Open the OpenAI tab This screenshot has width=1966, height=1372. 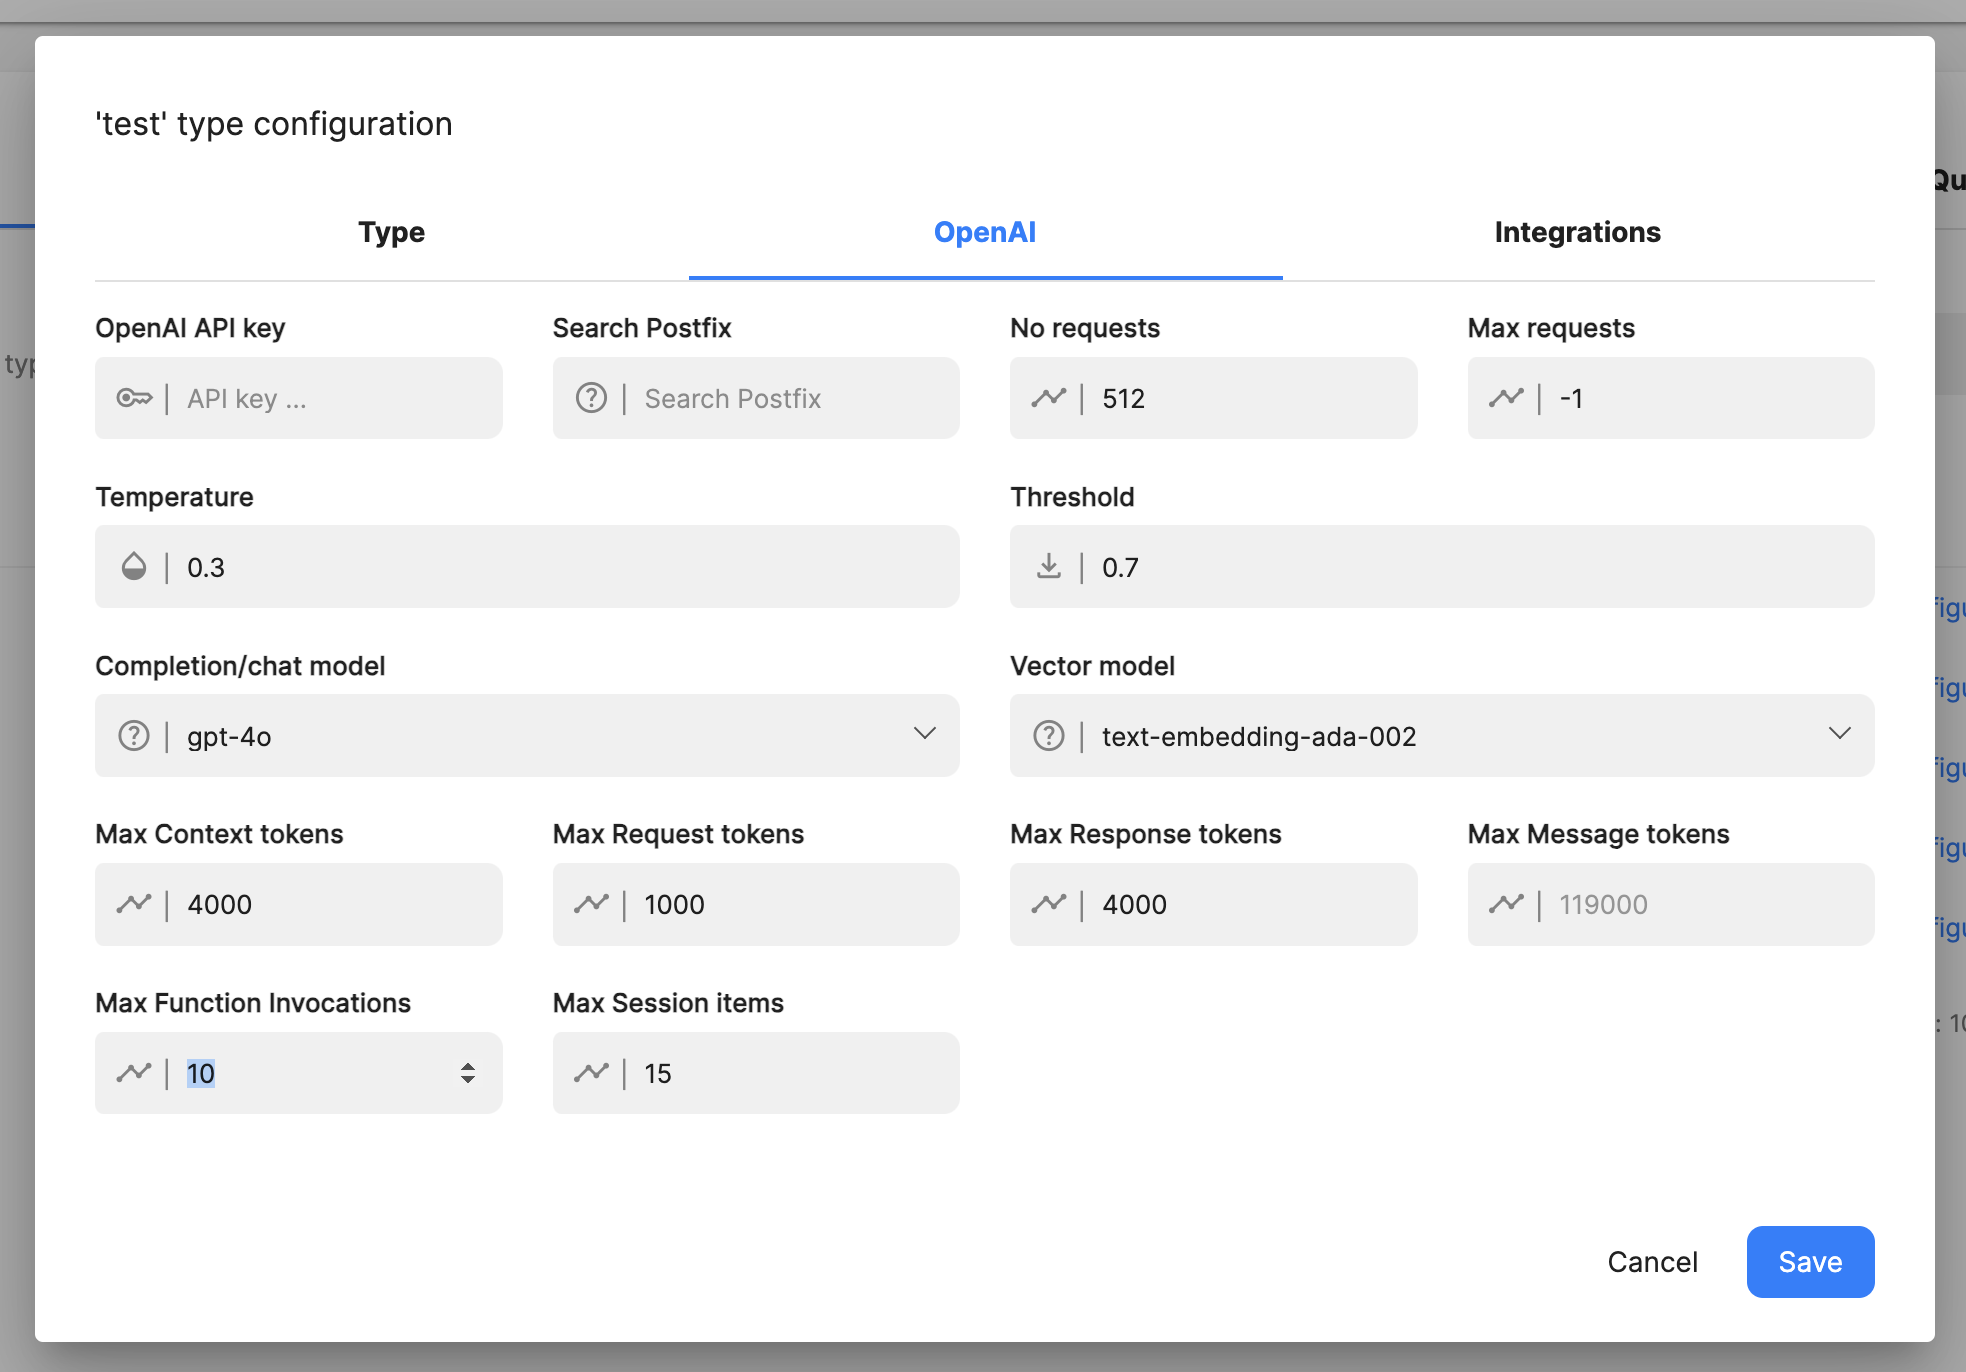(984, 232)
